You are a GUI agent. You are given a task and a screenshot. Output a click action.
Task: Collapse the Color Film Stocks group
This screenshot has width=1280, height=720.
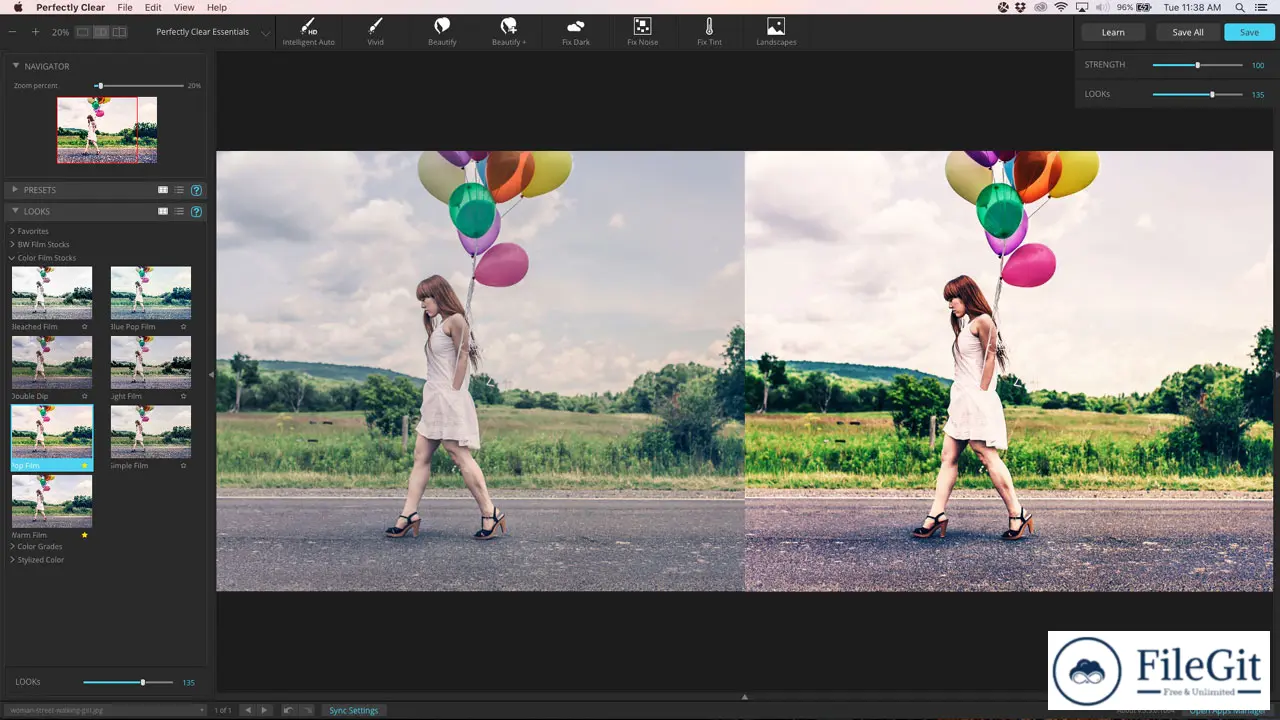coord(12,258)
